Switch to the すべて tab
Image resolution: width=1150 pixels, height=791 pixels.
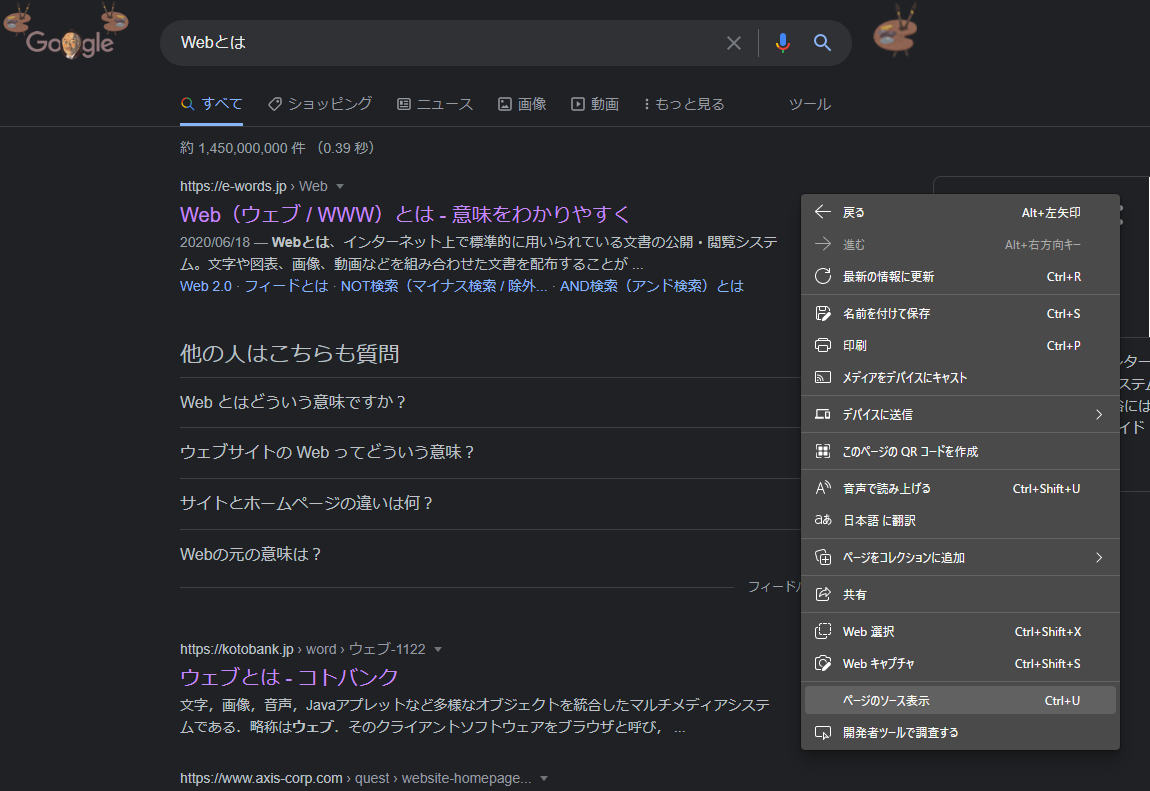pos(211,103)
